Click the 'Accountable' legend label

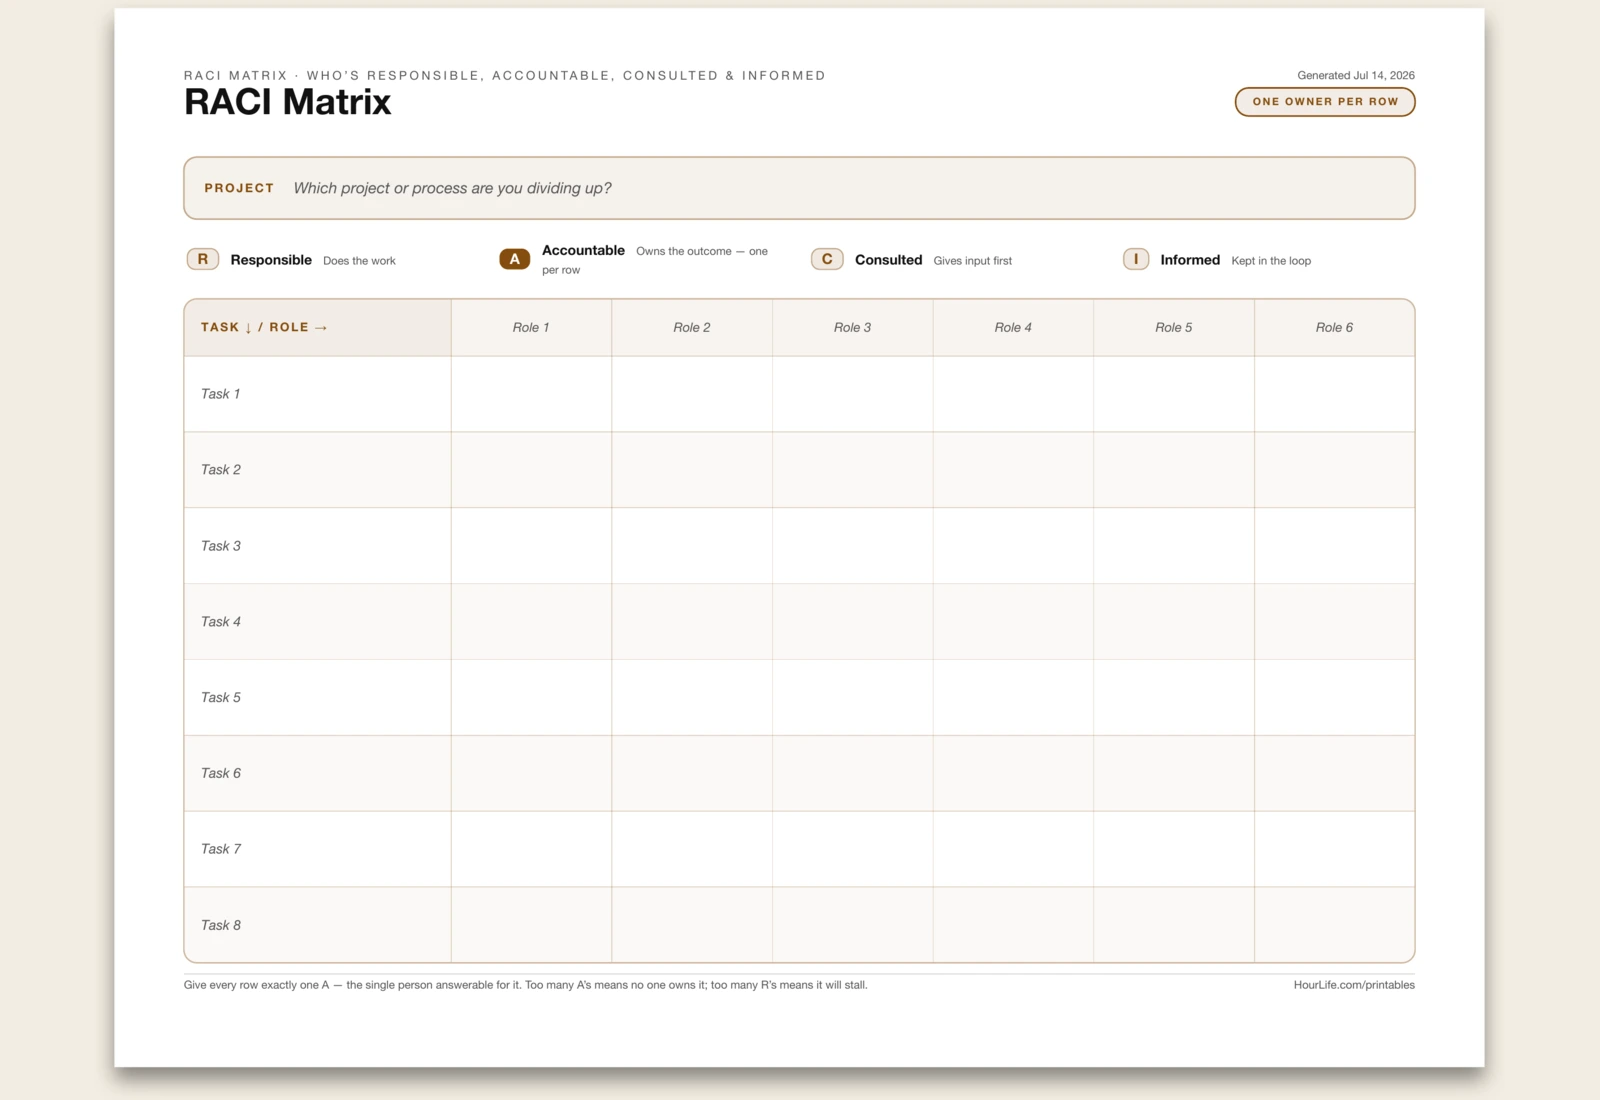[583, 250]
